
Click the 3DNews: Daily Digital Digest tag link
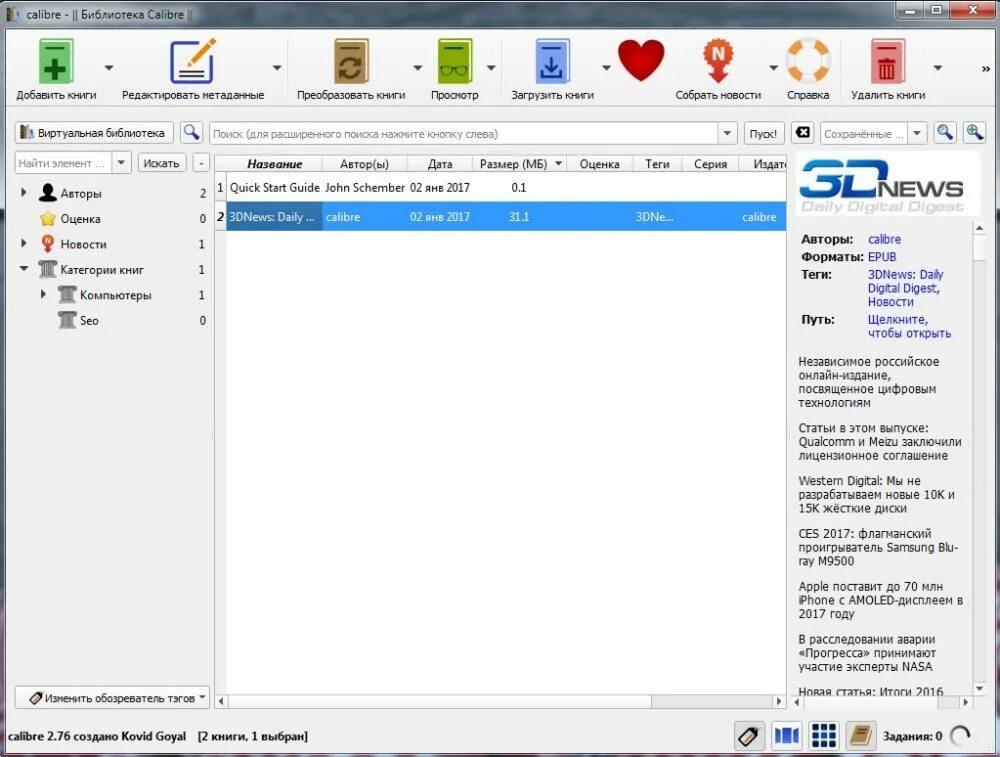coord(905,281)
